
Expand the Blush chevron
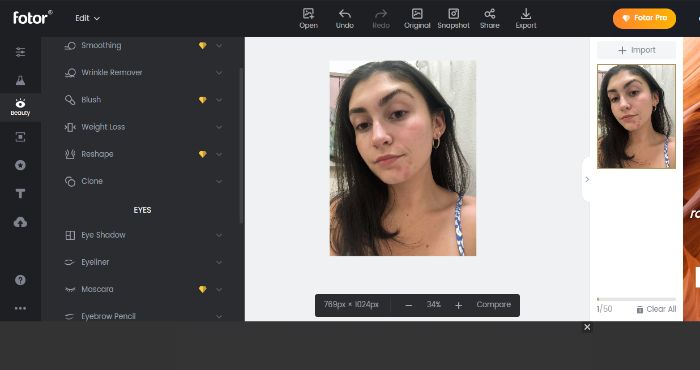[219, 100]
